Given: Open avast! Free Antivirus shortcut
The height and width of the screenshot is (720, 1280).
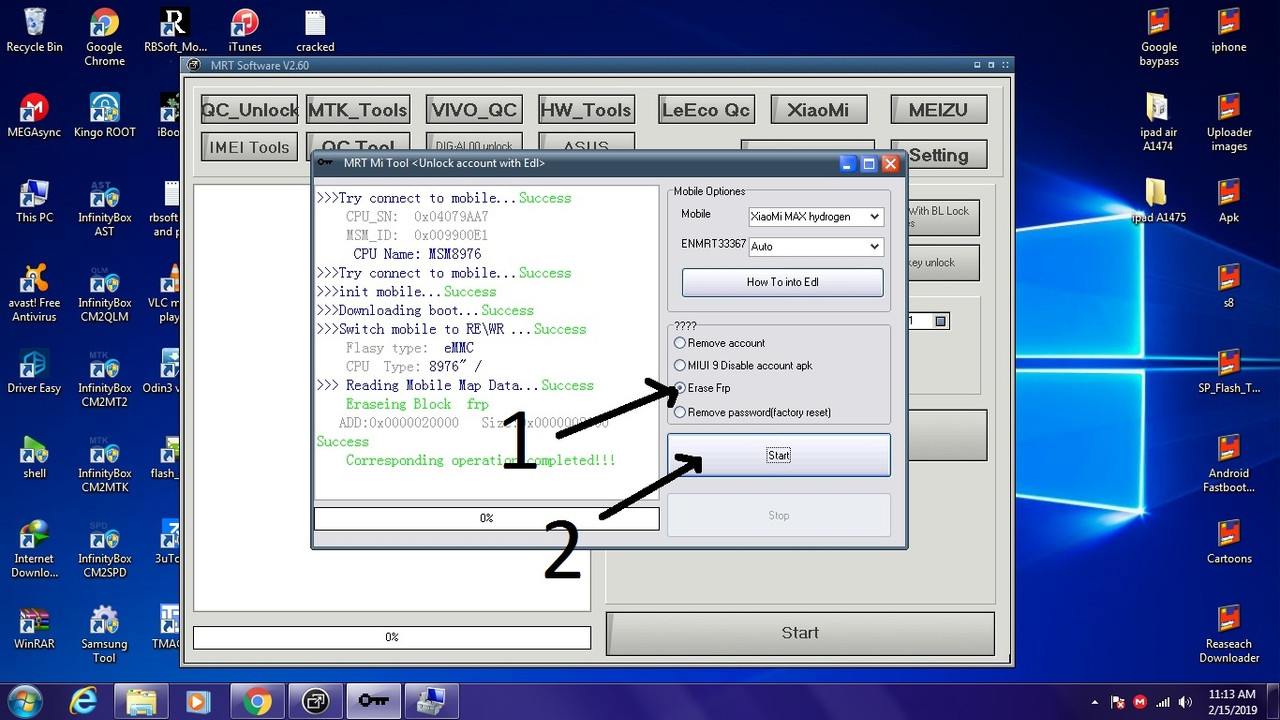Looking at the screenshot, I should (x=34, y=293).
